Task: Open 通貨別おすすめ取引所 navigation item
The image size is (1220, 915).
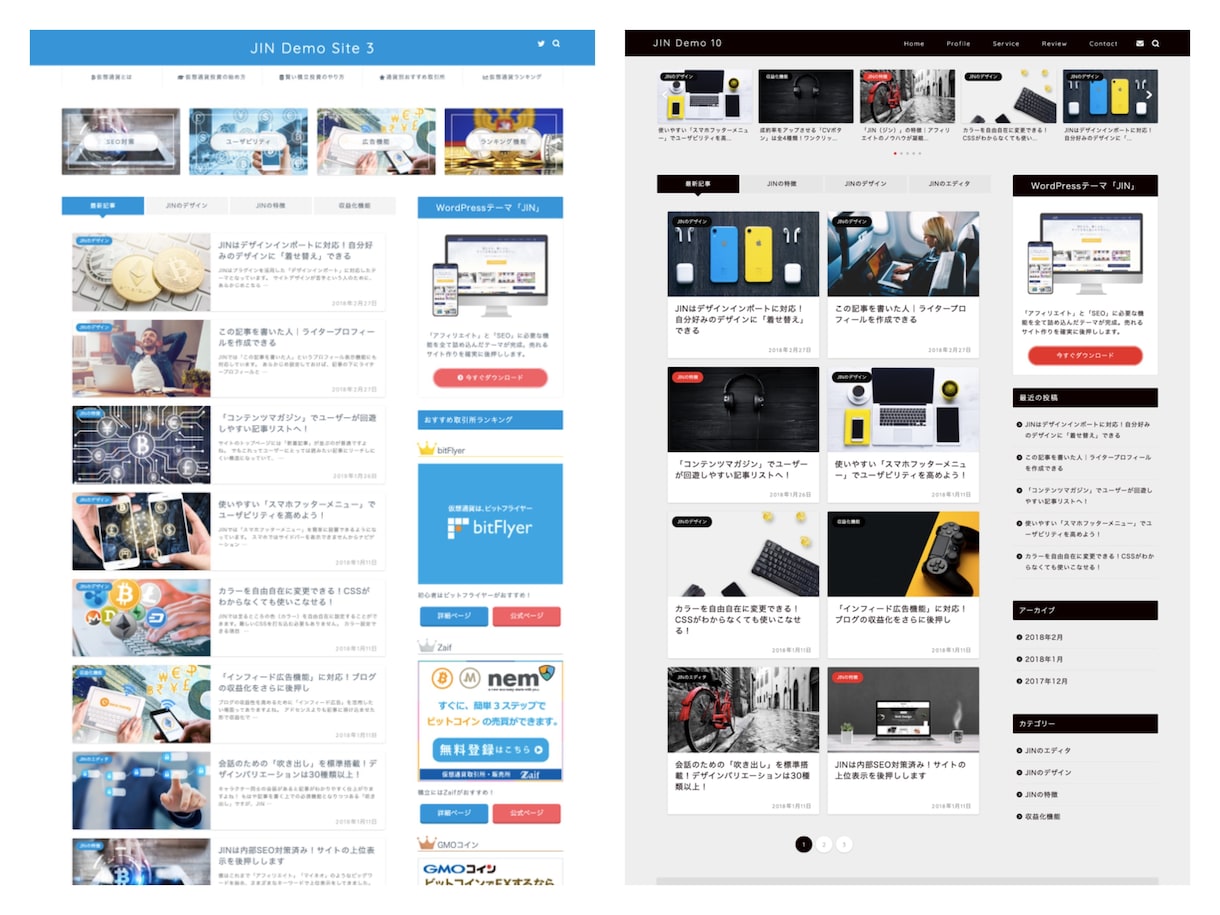Action: click(x=412, y=77)
